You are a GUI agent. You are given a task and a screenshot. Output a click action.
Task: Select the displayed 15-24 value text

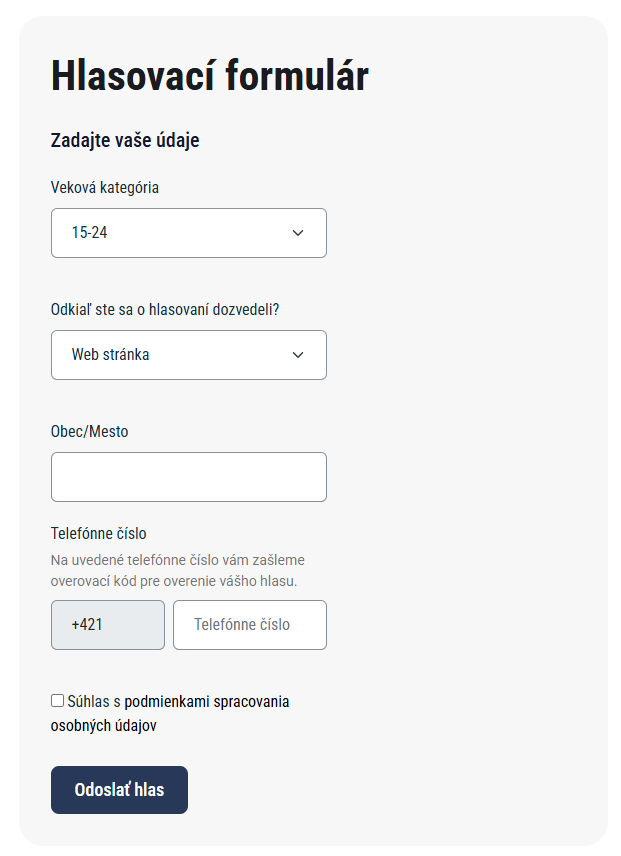(x=89, y=233)
